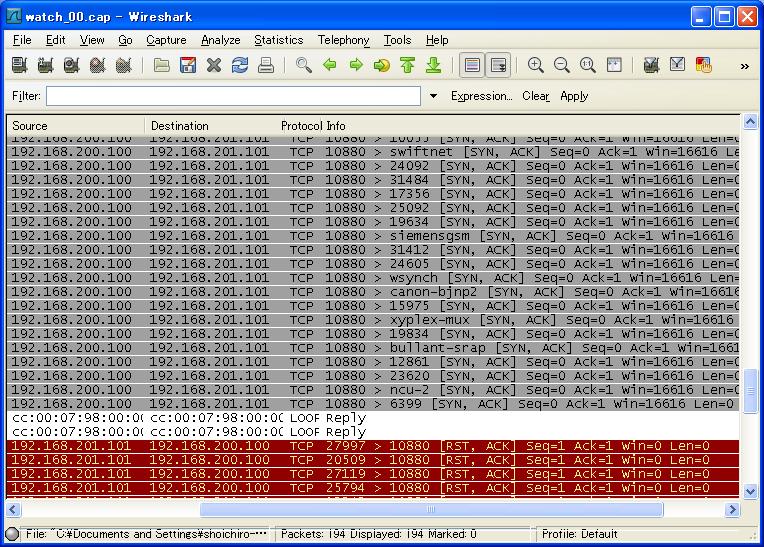This screenshot has width=764, height=547.
Task: Go to specified packet number icon
Action: point(382,65)
